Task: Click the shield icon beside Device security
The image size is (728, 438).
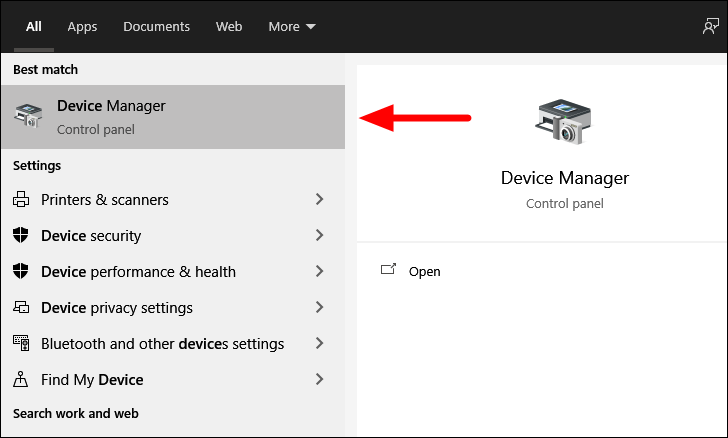Action: (x=21, y=235)
